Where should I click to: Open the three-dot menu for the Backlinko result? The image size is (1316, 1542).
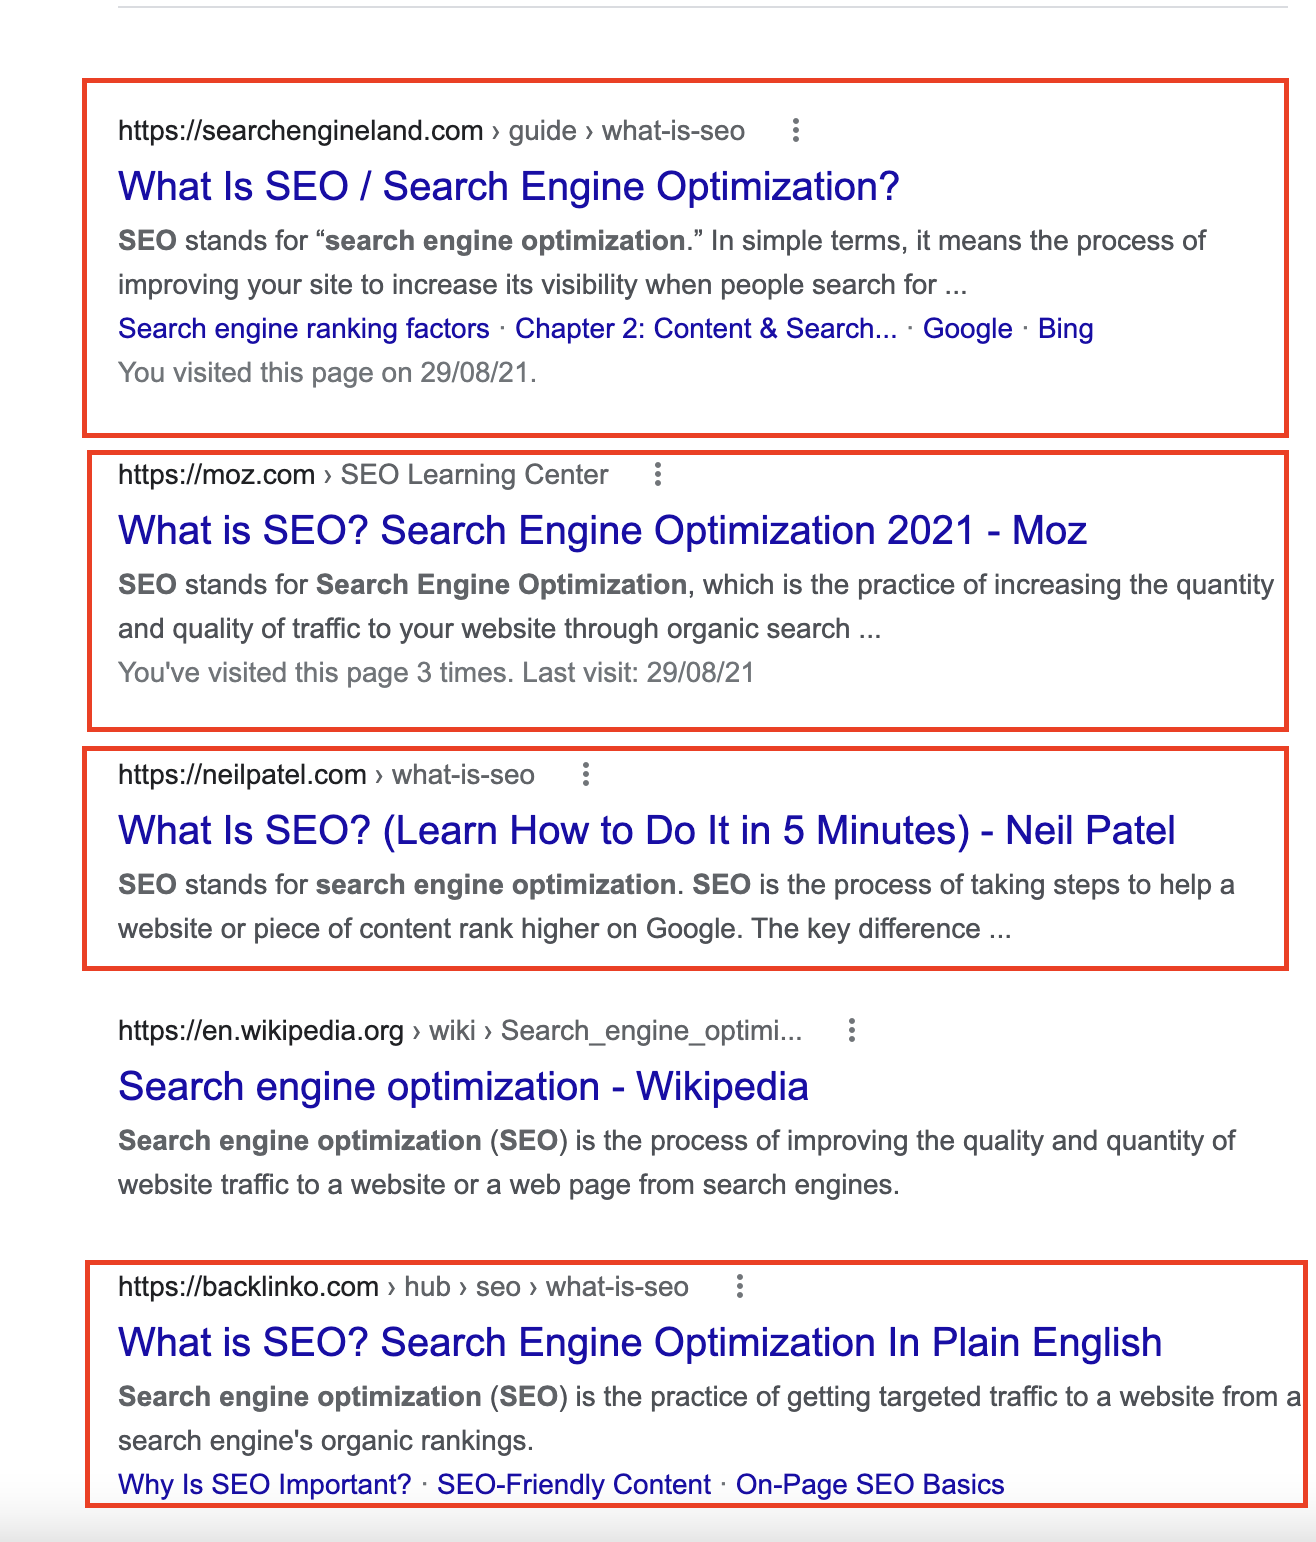740,1287
